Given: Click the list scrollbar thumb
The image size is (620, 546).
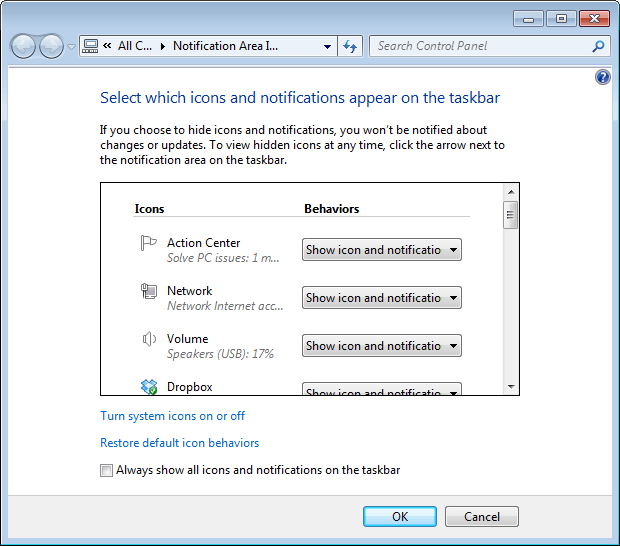Looking at the screenshot, I should [510, 215].
